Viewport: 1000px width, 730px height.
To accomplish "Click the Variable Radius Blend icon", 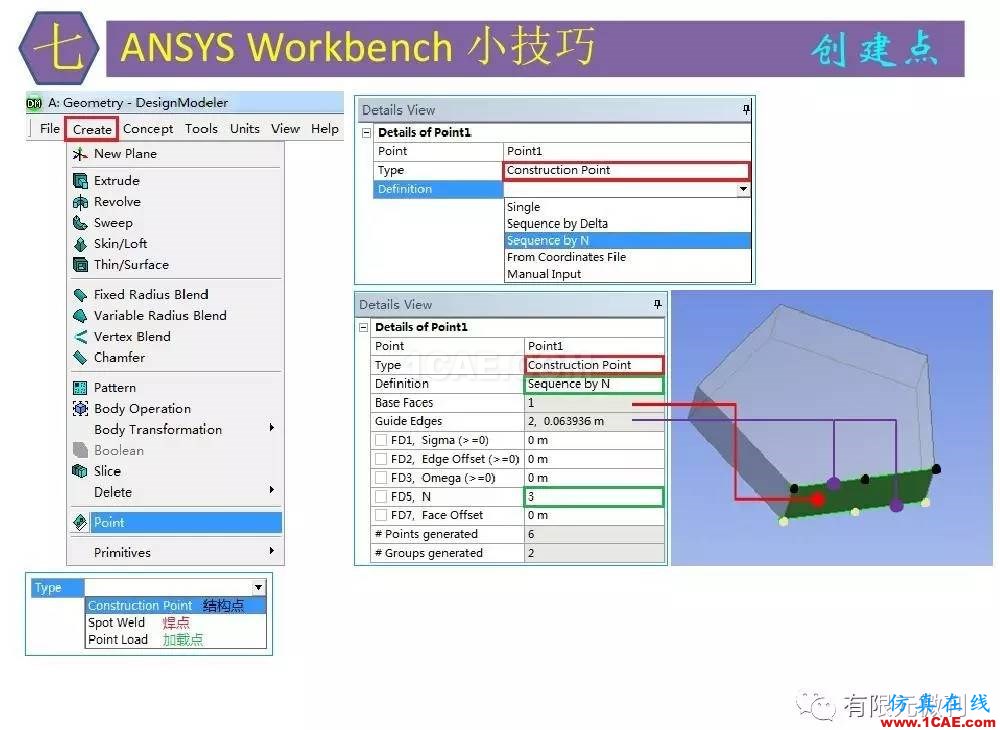I will [80, 316].
